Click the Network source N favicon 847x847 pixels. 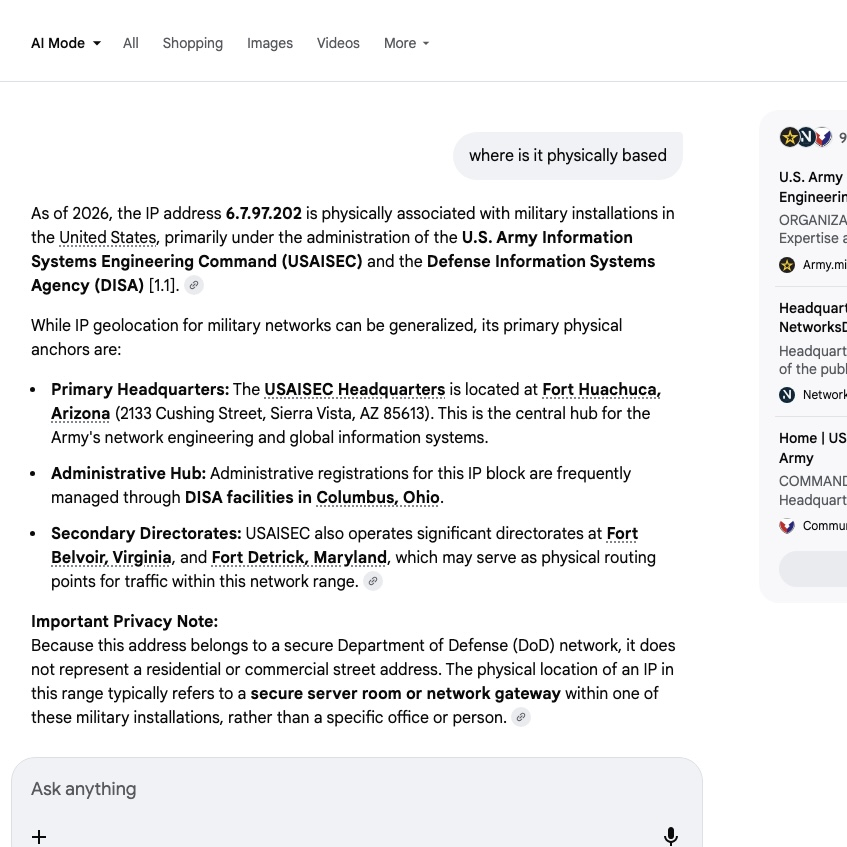[787, 395]
